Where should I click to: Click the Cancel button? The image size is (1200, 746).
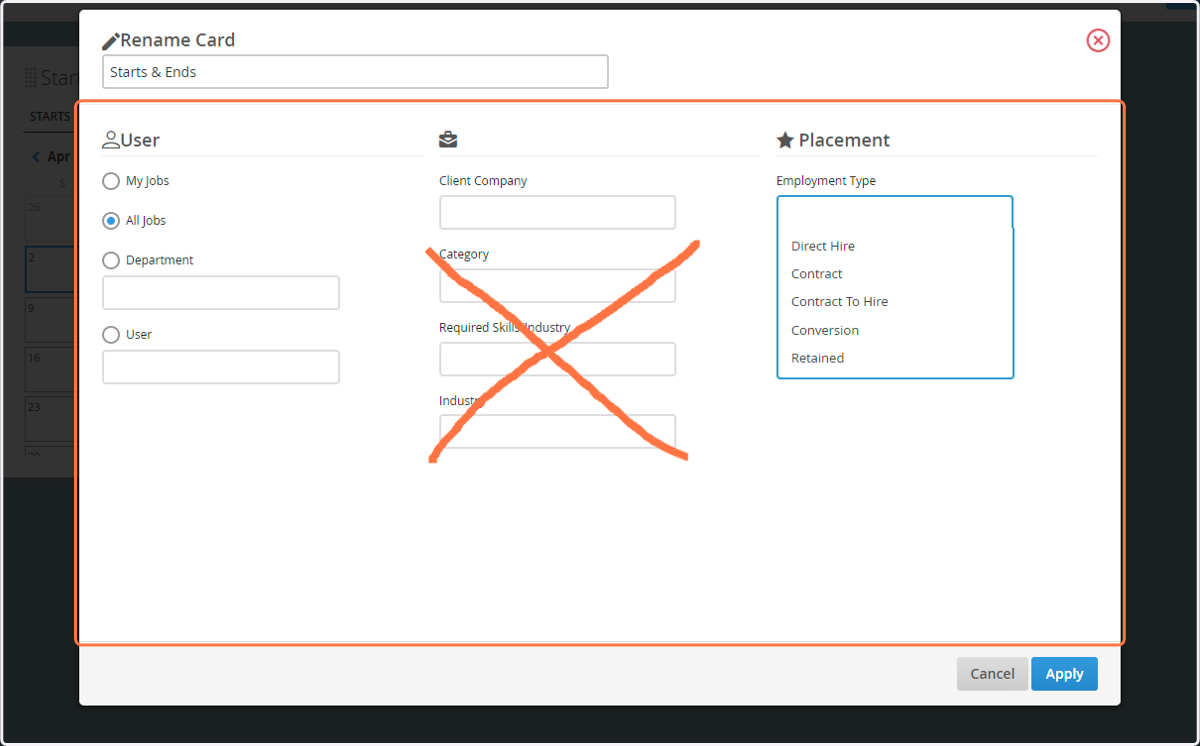[992, 674]
